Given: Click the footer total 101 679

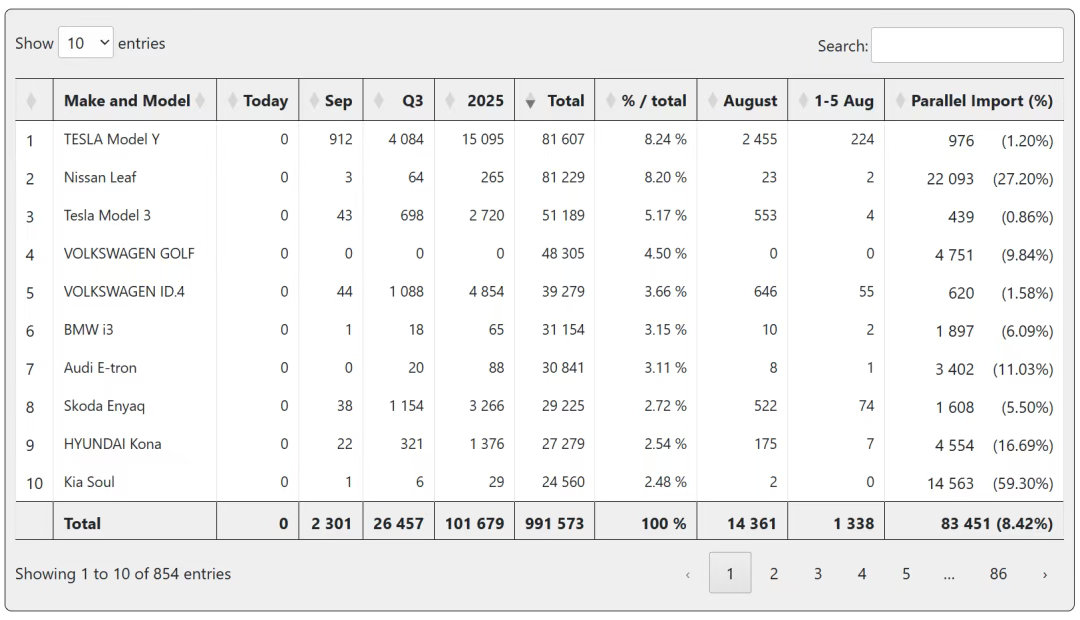Looking at the screenshot, I should tap(475, 524).
